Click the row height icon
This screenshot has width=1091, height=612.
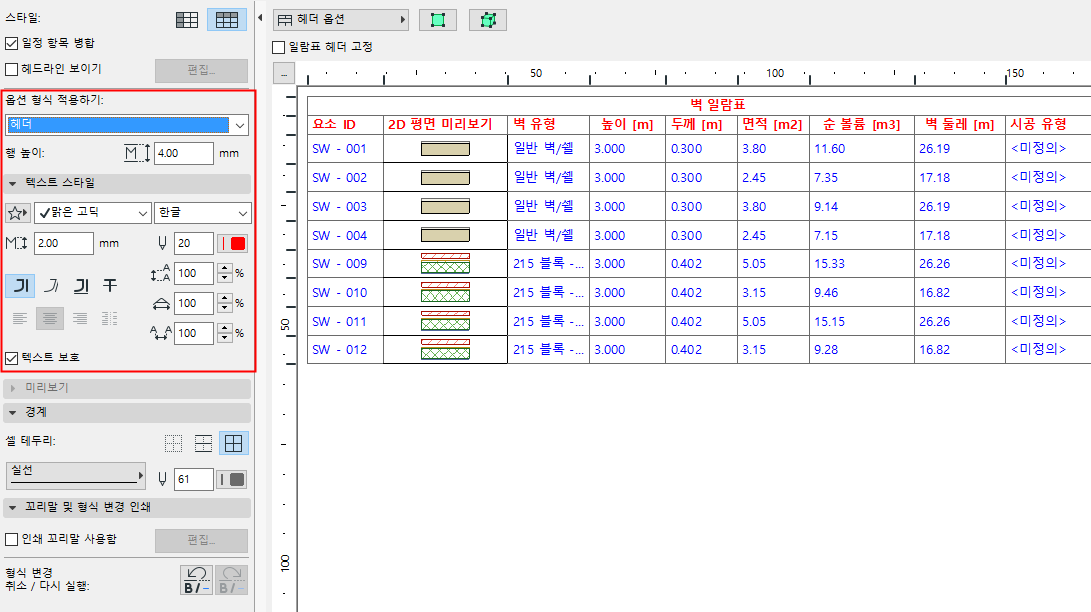137,153
